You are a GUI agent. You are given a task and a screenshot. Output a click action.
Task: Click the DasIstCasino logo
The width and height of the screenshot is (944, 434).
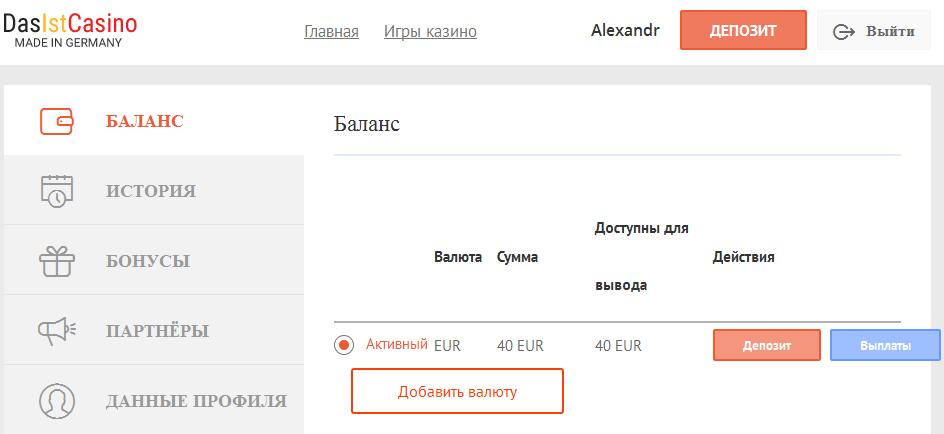(70, 30)
